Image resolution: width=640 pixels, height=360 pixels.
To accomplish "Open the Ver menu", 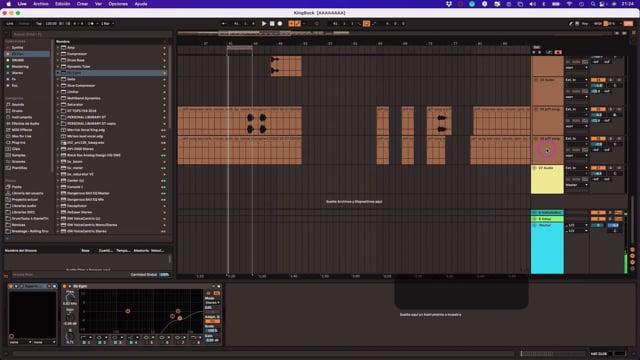I will (98, 4).
